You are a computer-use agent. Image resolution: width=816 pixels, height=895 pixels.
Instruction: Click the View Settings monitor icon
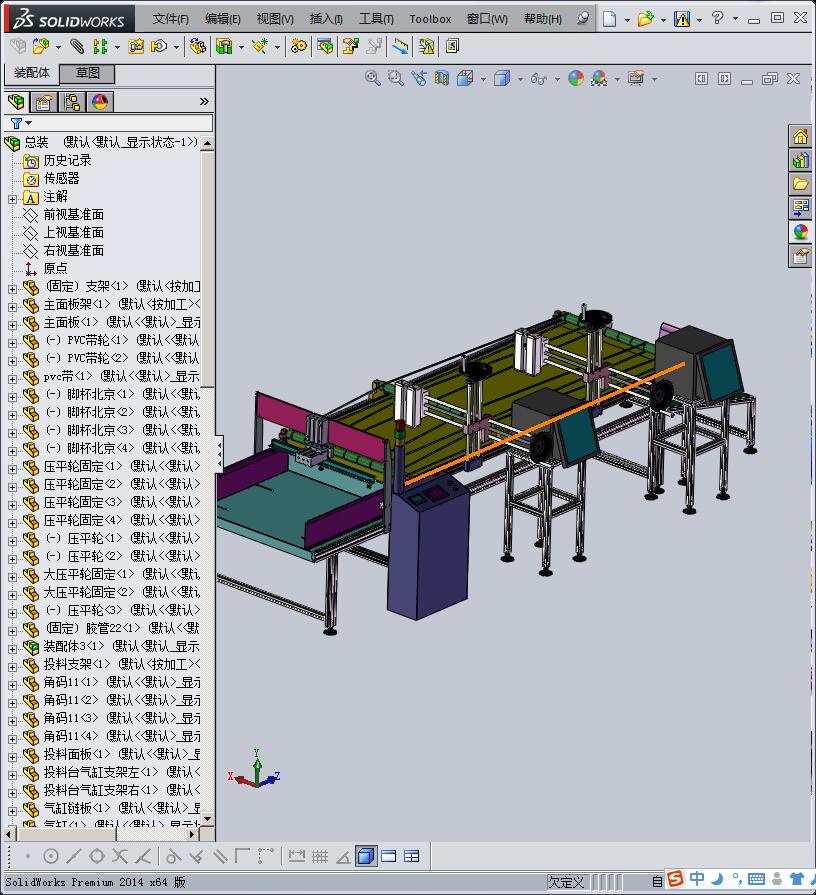(x=636, y=78)
